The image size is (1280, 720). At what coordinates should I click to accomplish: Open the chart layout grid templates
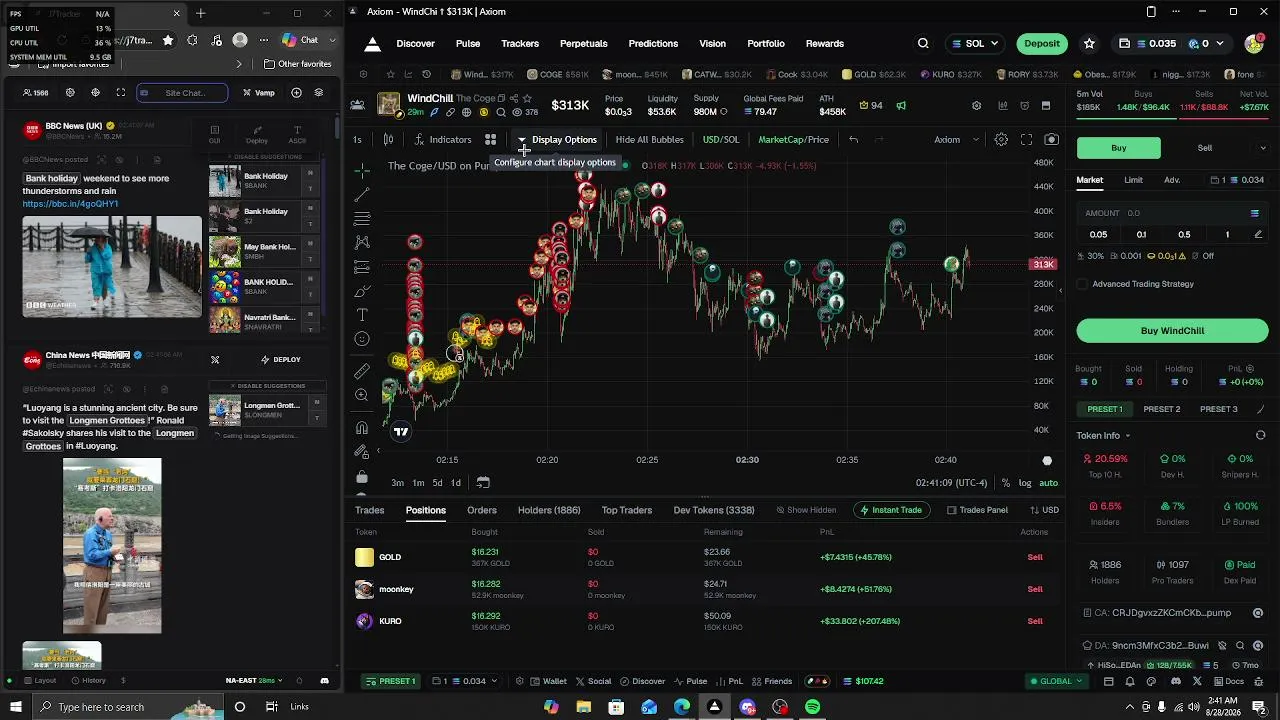click(490, 140)
